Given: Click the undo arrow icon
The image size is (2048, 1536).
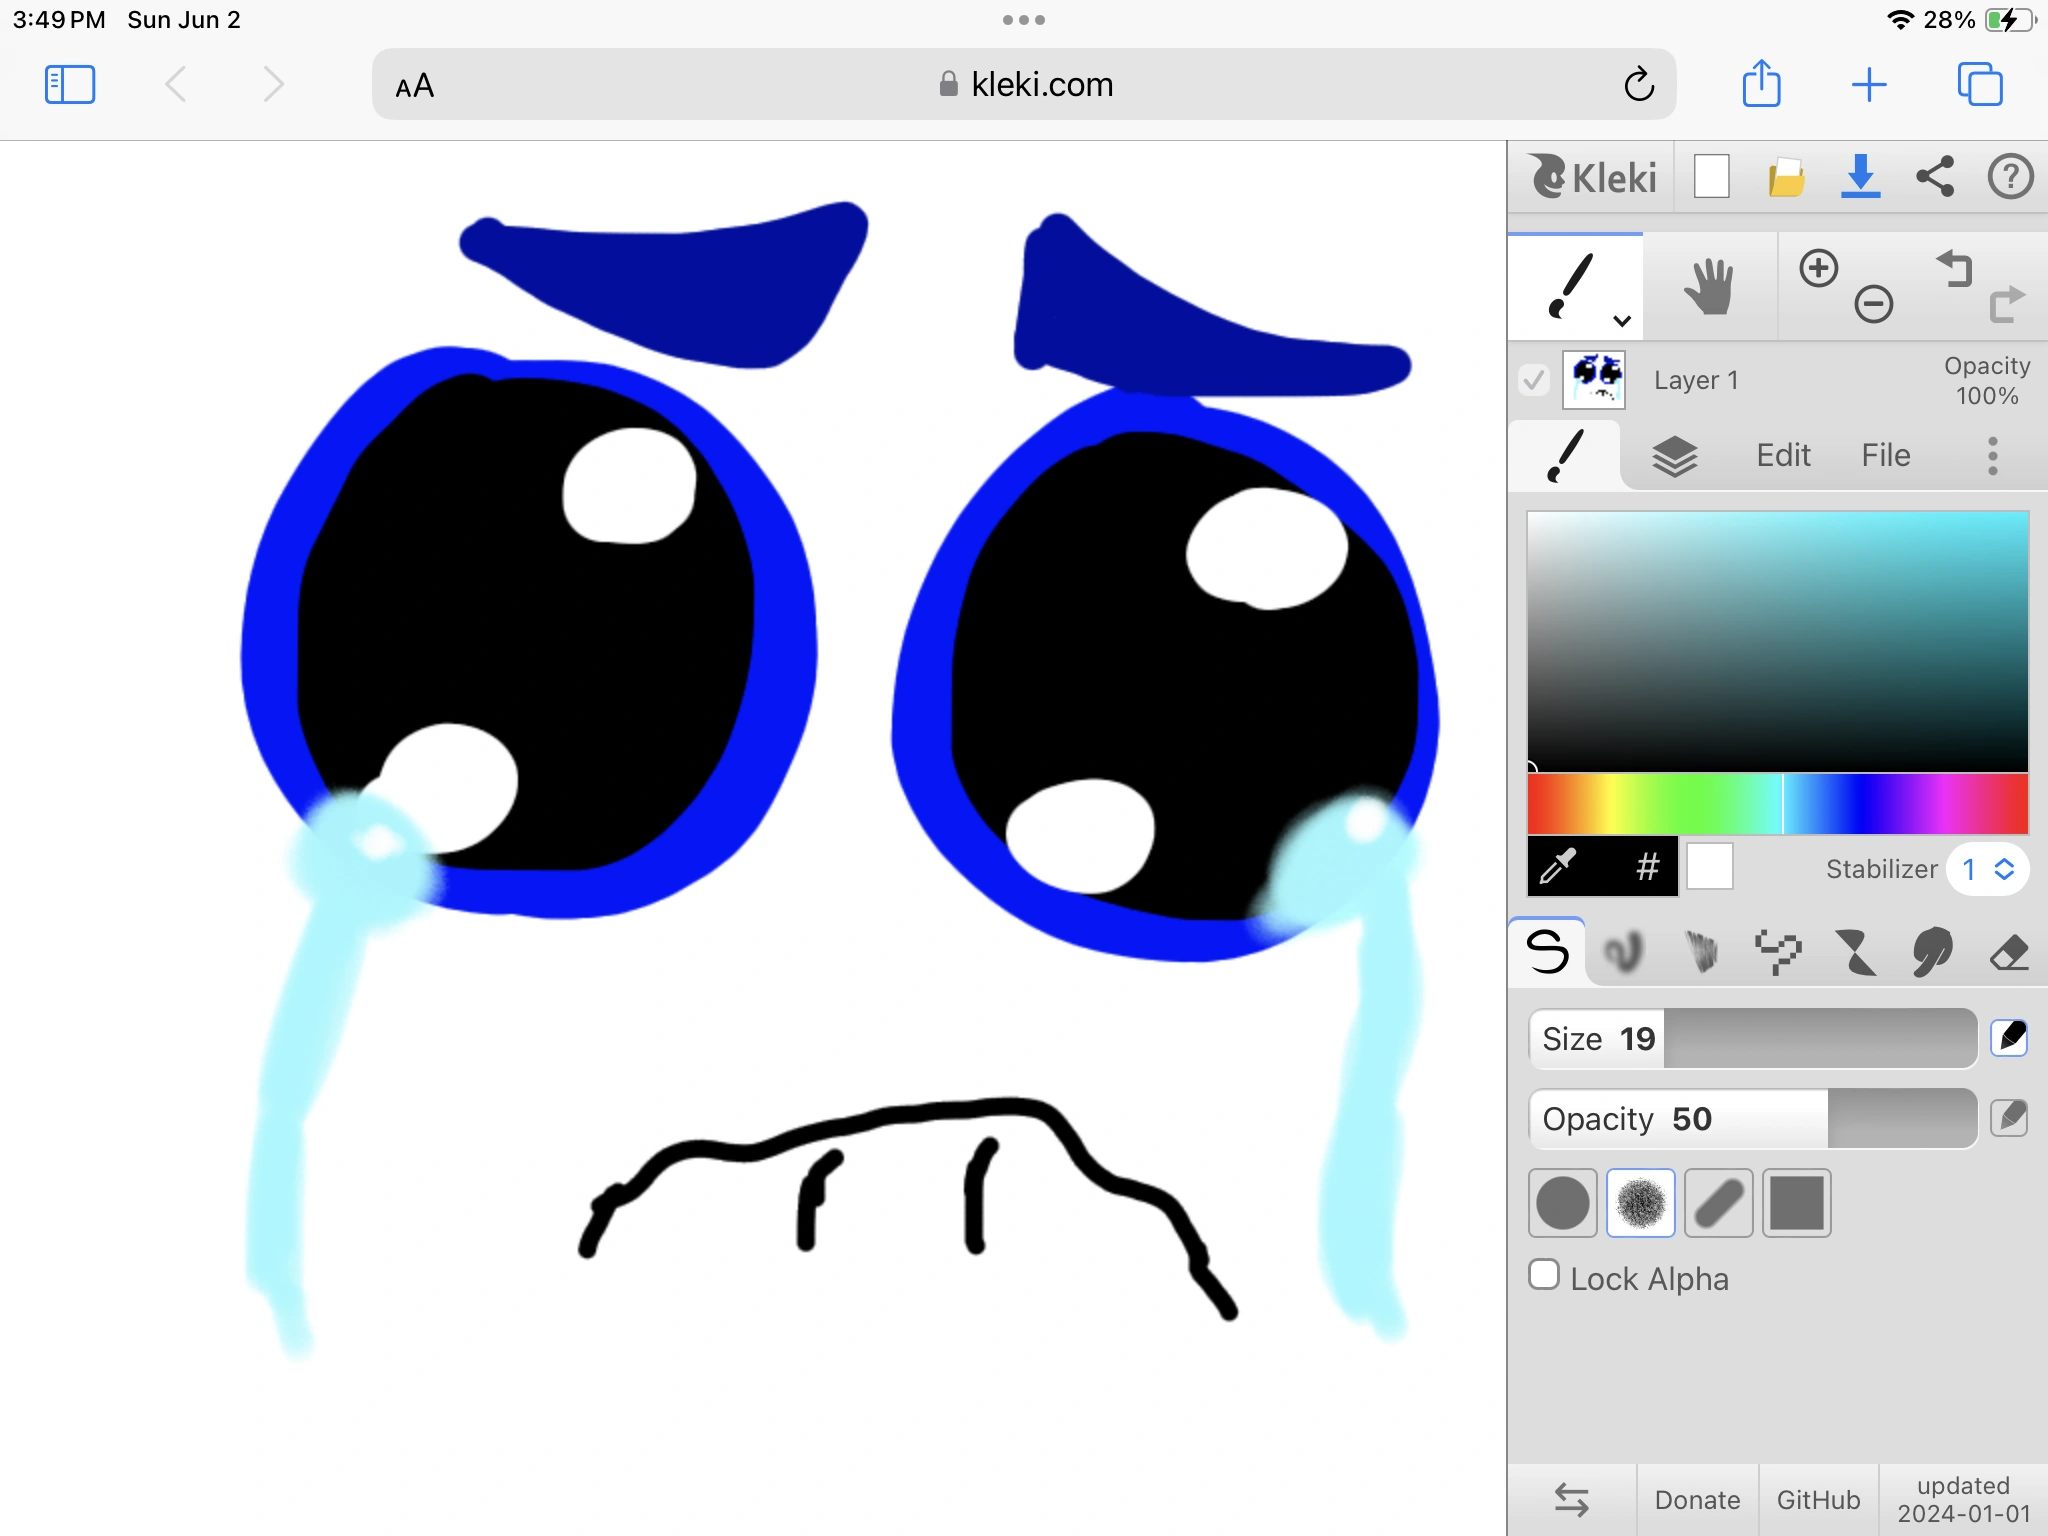Looking at the screenshot, I should 1954,268.
